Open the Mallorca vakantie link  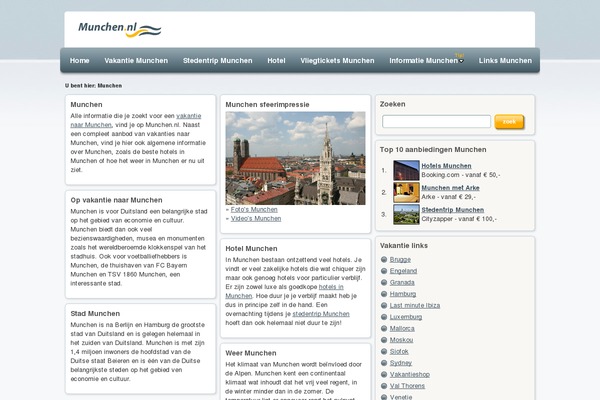click(x=402, y=328)
